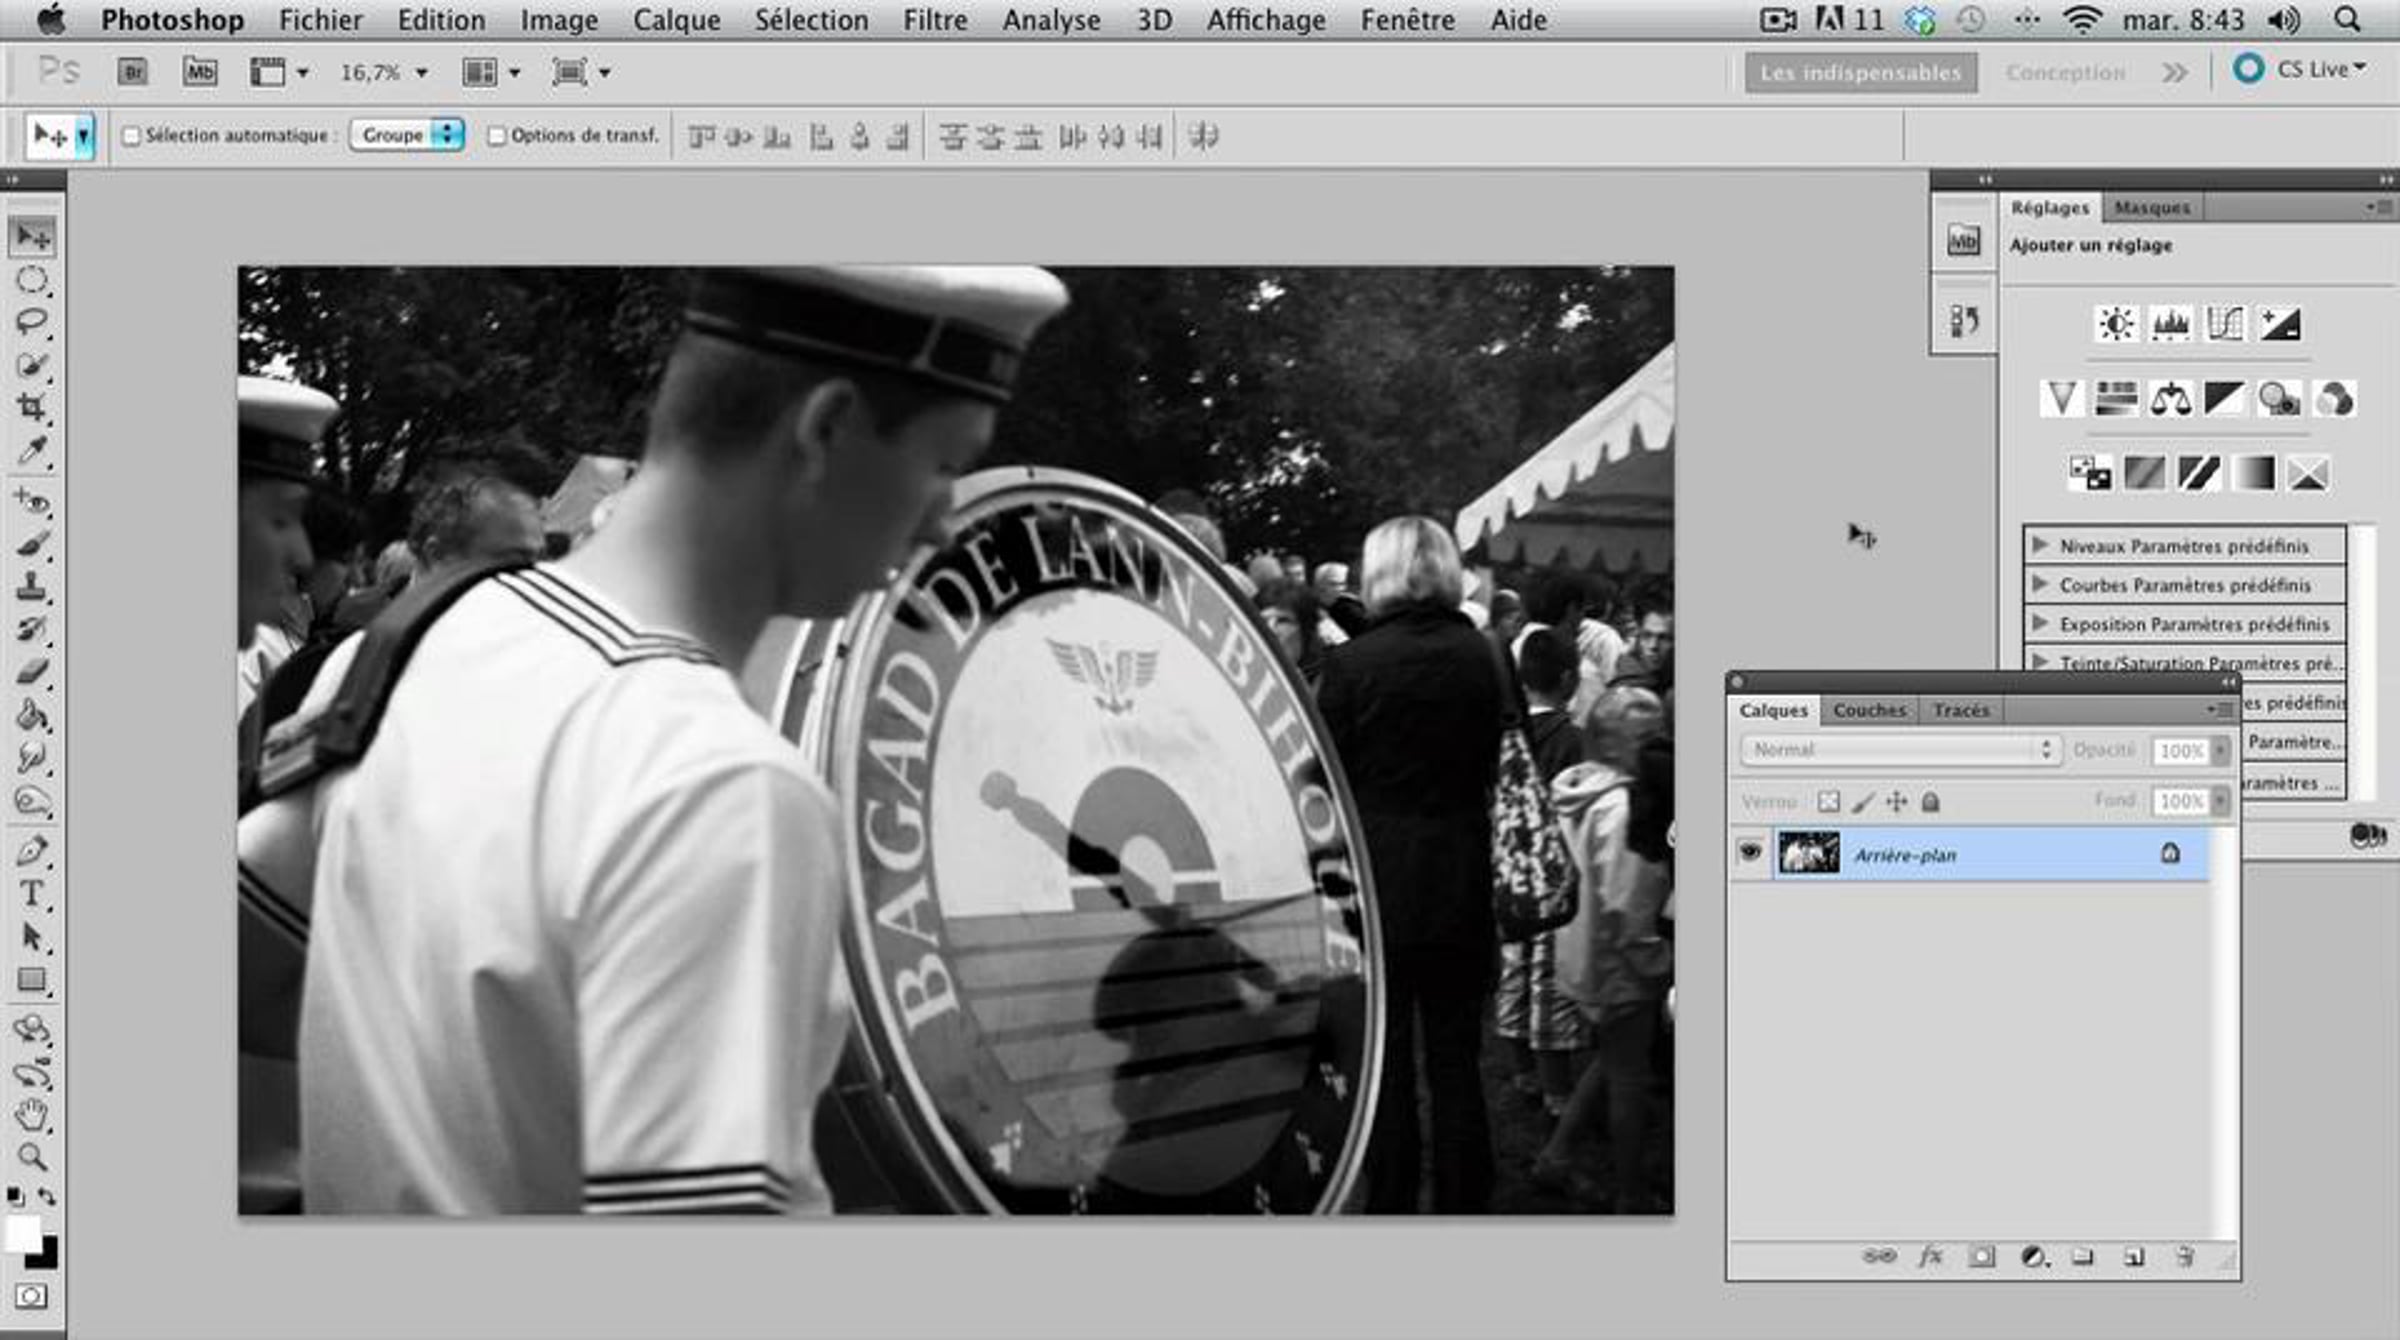Create a new layer in Calques panel

coord(2134,1257)
